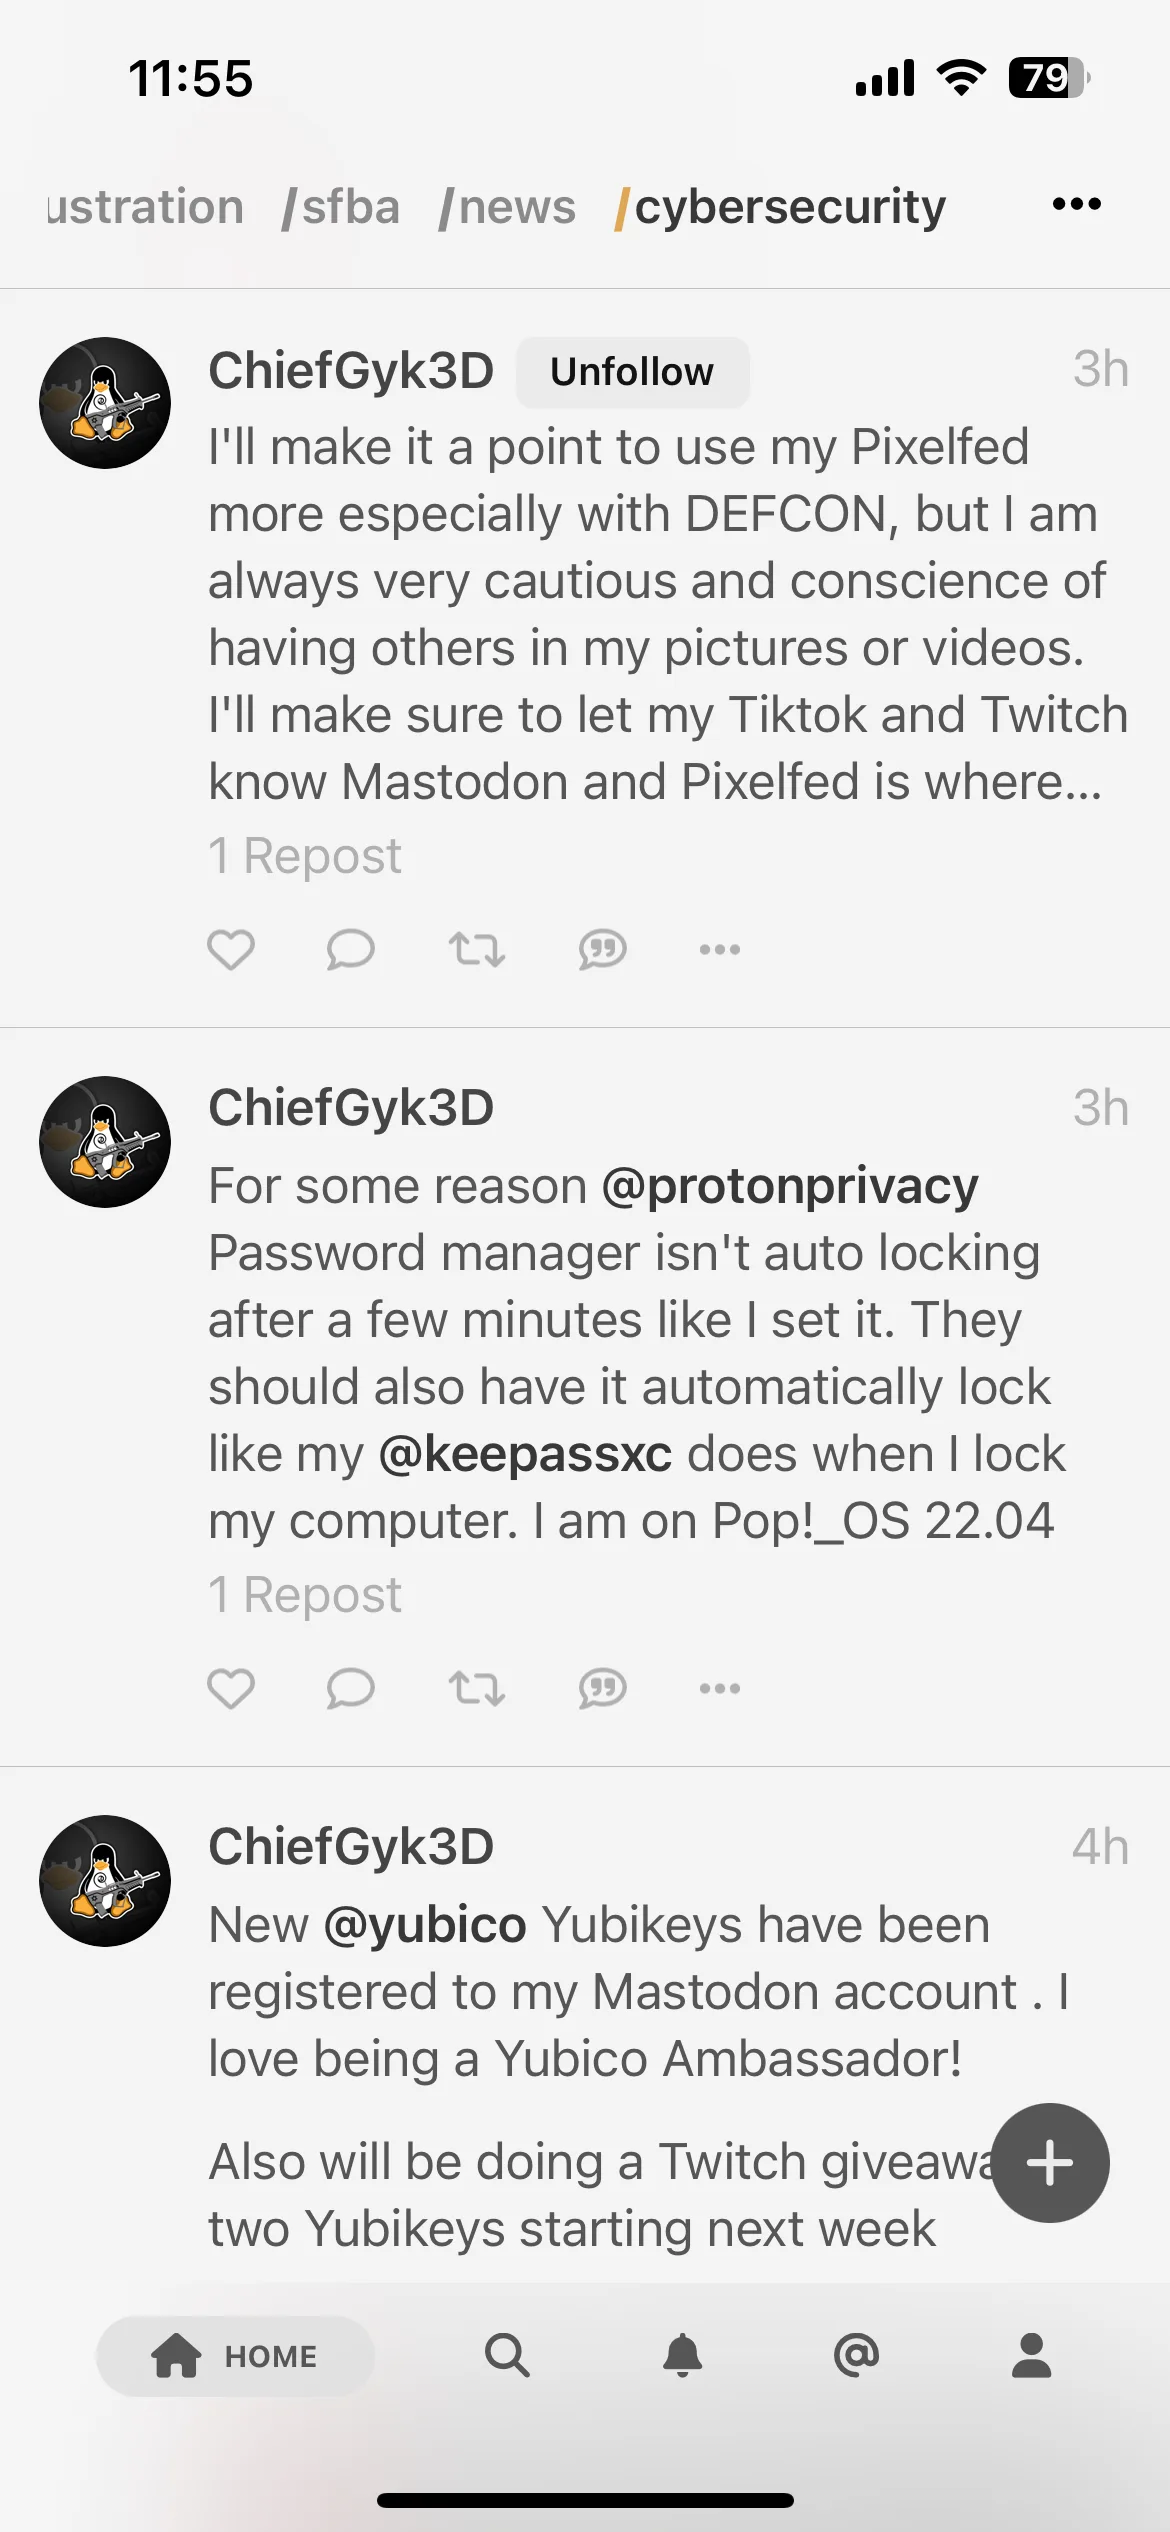This screenshot has height=2532, width=1170.
Task: Toggle like on the protonprivacy post
Action: [231, 1688]
